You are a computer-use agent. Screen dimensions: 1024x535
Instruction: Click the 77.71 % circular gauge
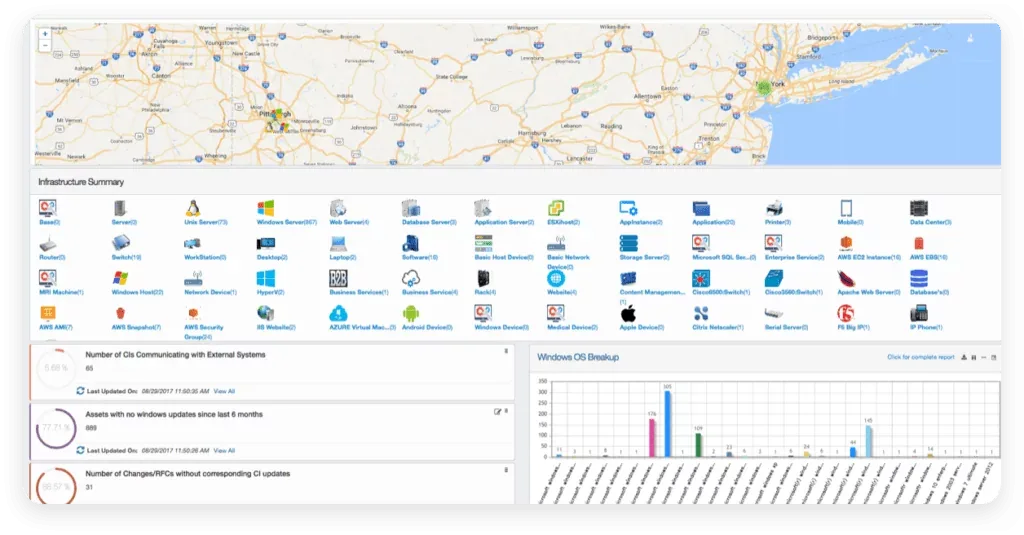[56, 428]
